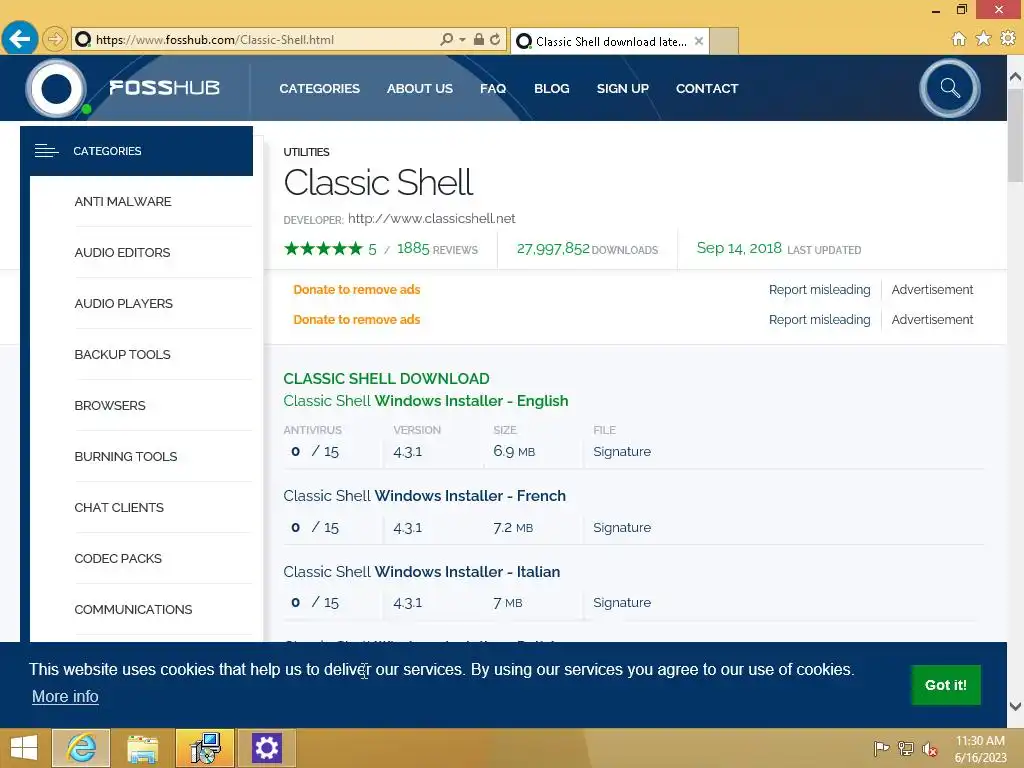Select BROWSERS category
Image resolution: width=1024 pixels, height=768 pixels.
110,405
